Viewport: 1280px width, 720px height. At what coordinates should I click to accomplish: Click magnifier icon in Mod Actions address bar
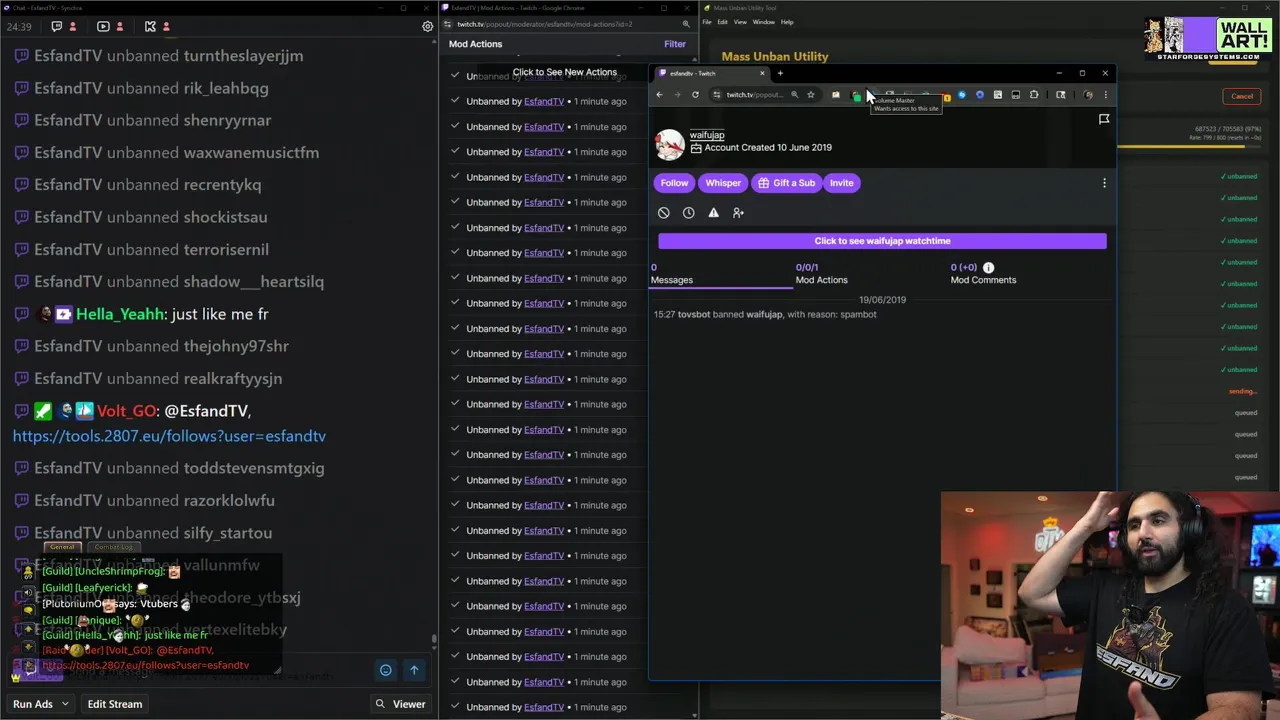[686, 24]
